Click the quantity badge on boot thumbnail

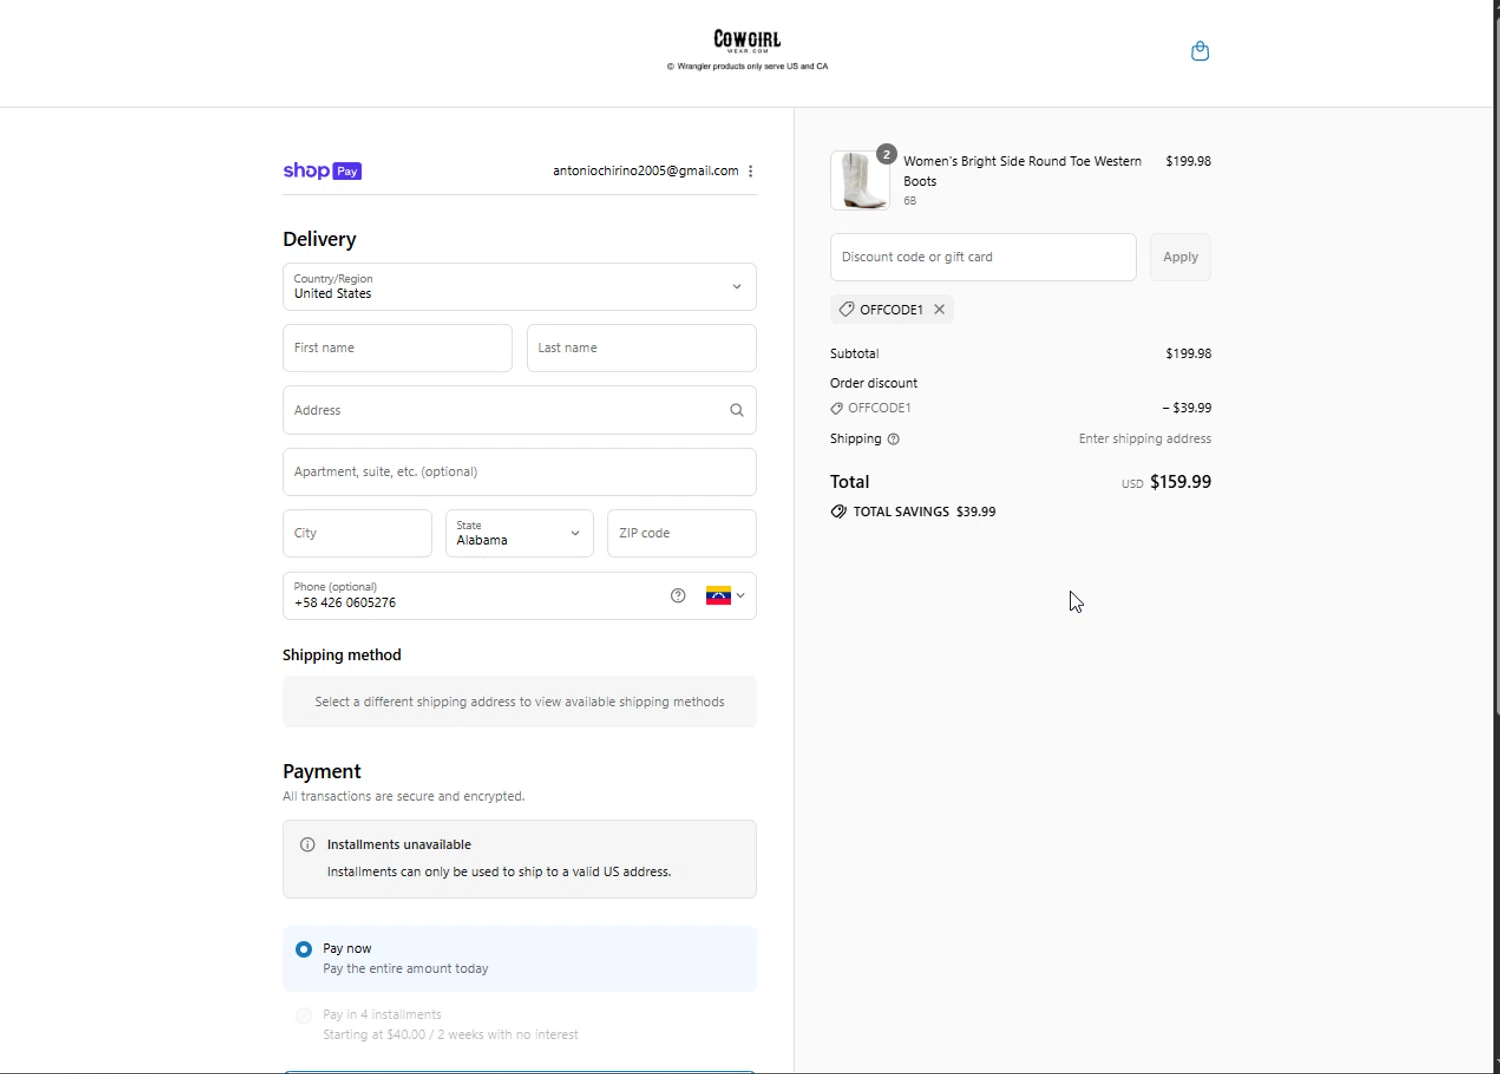coord(886,154)
